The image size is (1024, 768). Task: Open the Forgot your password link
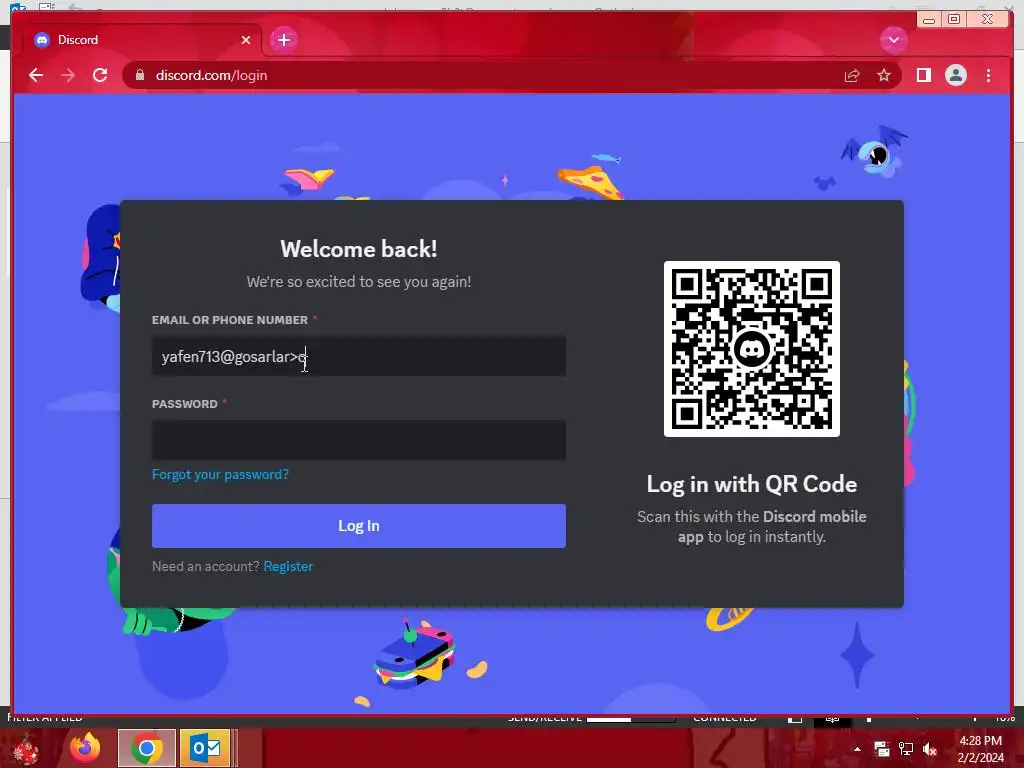(220, 474)
